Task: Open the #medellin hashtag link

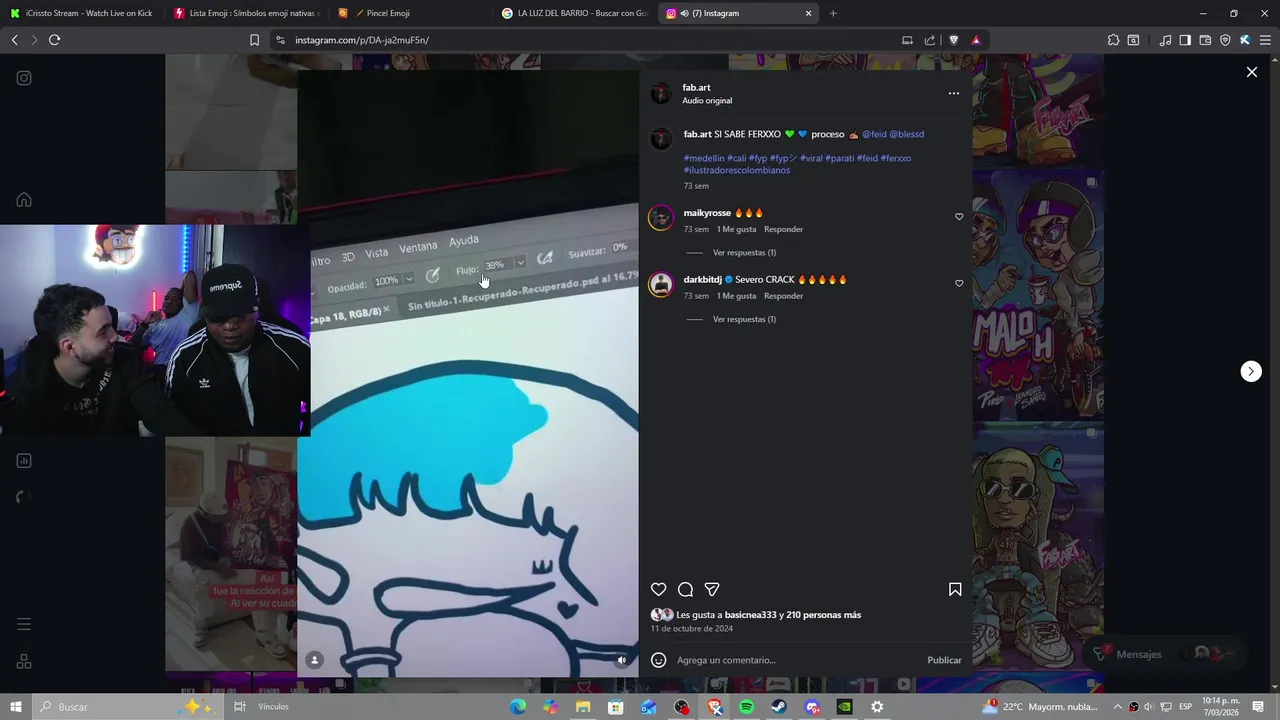Action: 704,158
